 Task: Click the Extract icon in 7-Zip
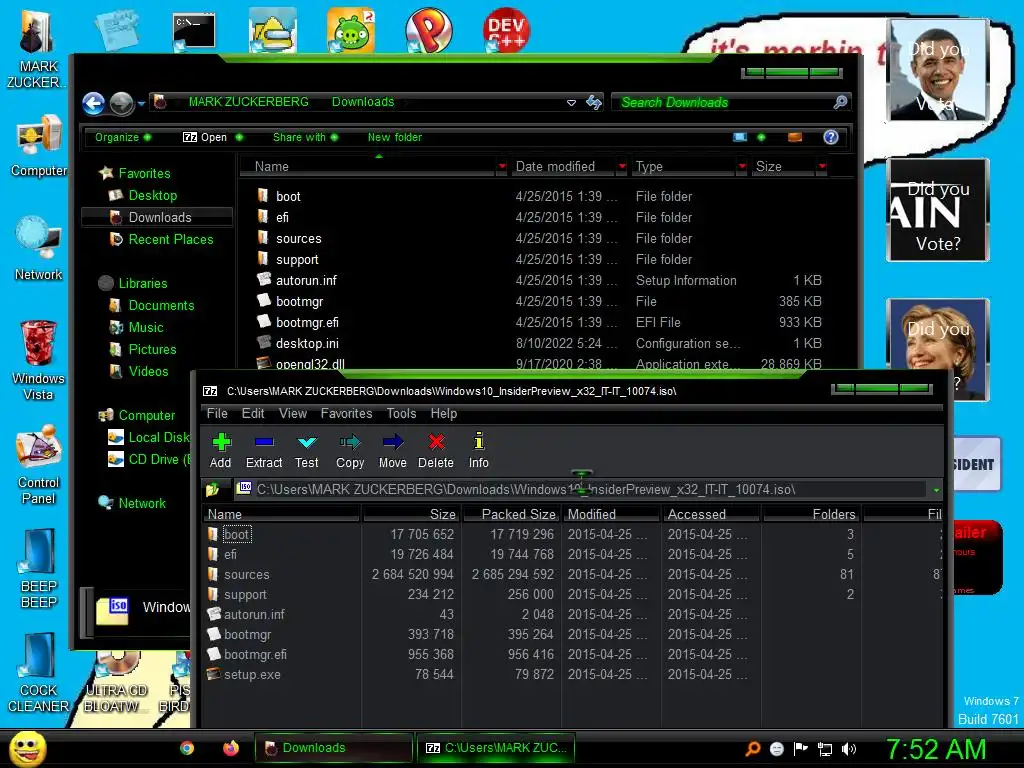(x=264, y=451)
